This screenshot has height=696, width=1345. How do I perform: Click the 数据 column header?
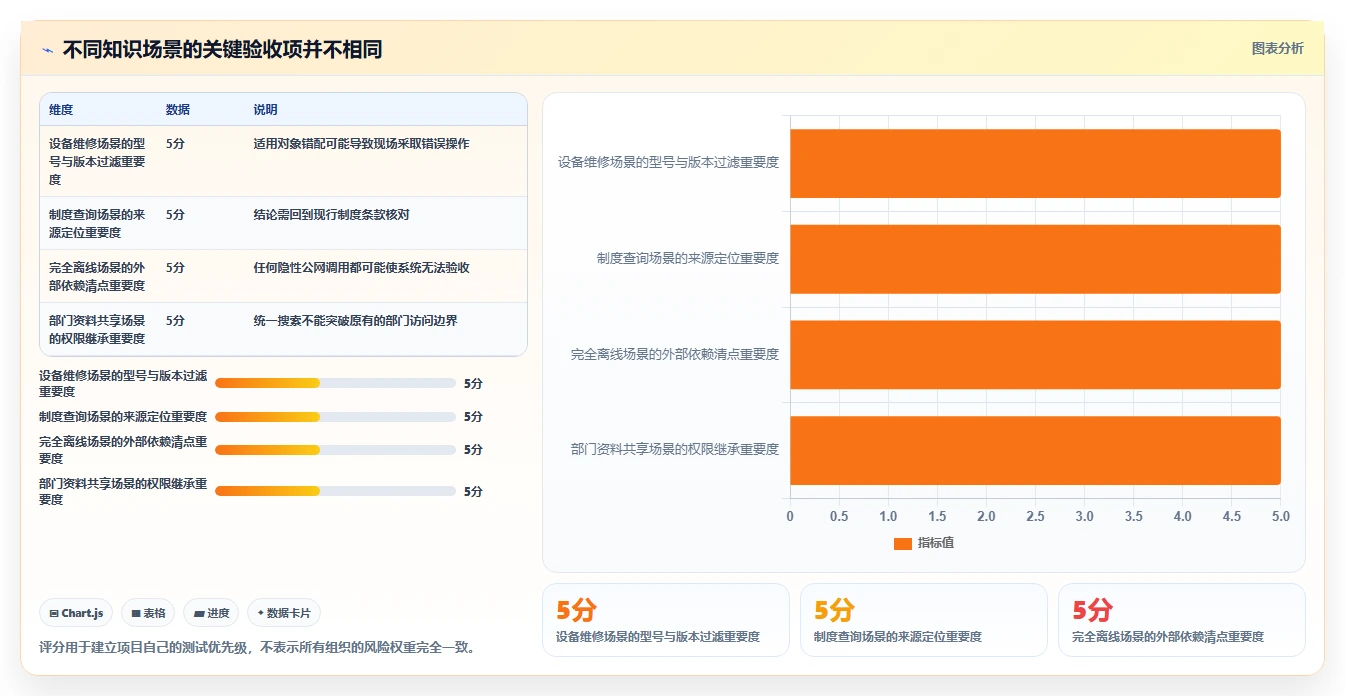click(x=178, y=110)
